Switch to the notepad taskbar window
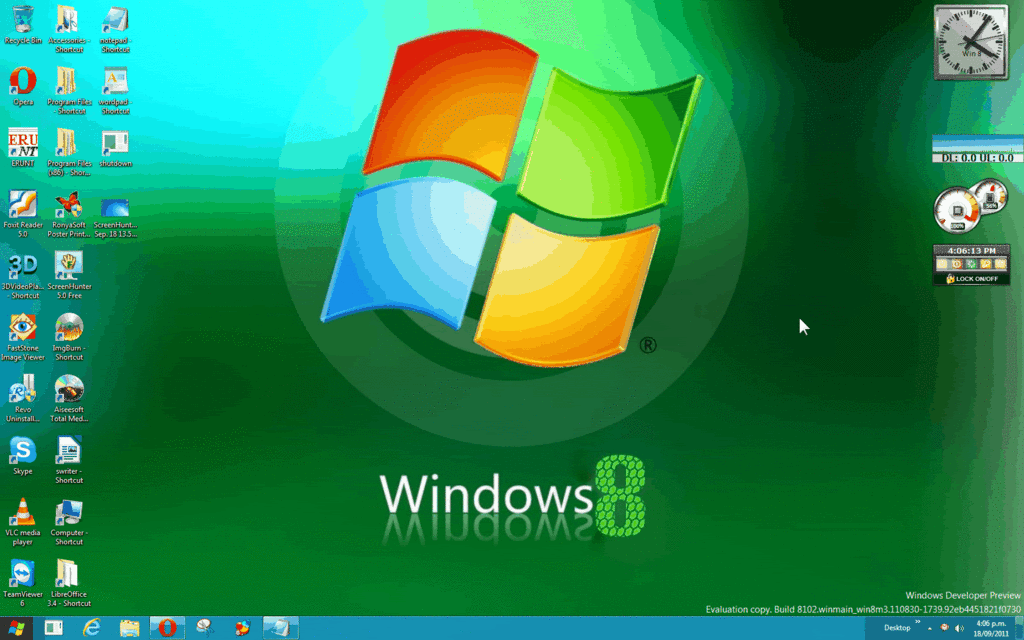 point(281,628)
